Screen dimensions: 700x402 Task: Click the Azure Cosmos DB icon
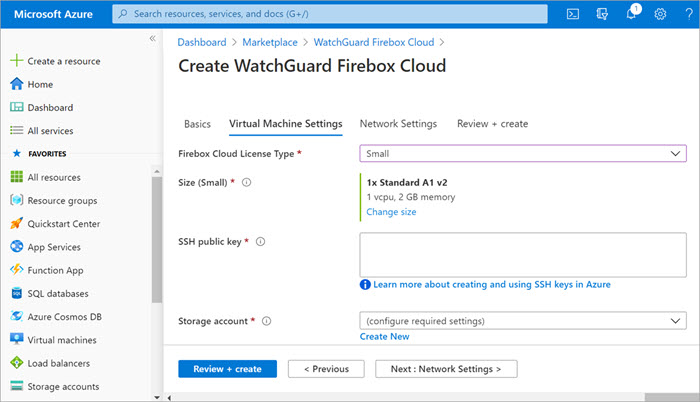click(17, 316)
